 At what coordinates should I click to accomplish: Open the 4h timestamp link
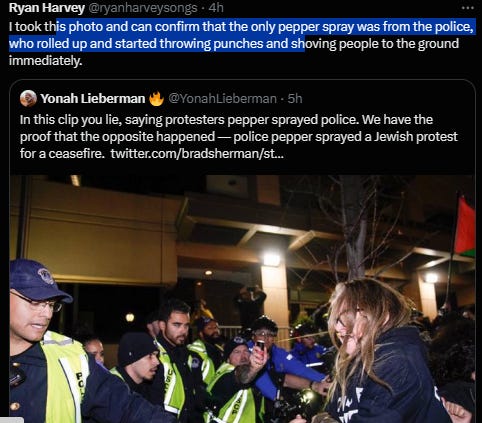pyautogui.click(x=216, y=8)
